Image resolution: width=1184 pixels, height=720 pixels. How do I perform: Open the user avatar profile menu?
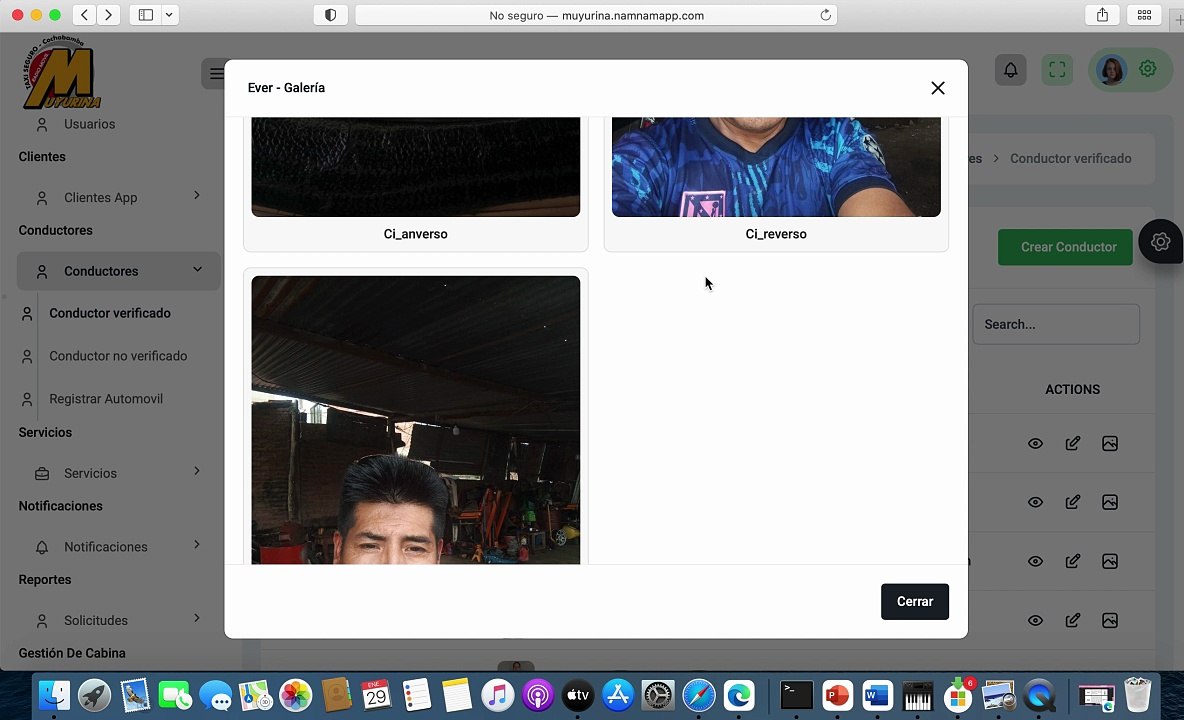pos(1112,70)
